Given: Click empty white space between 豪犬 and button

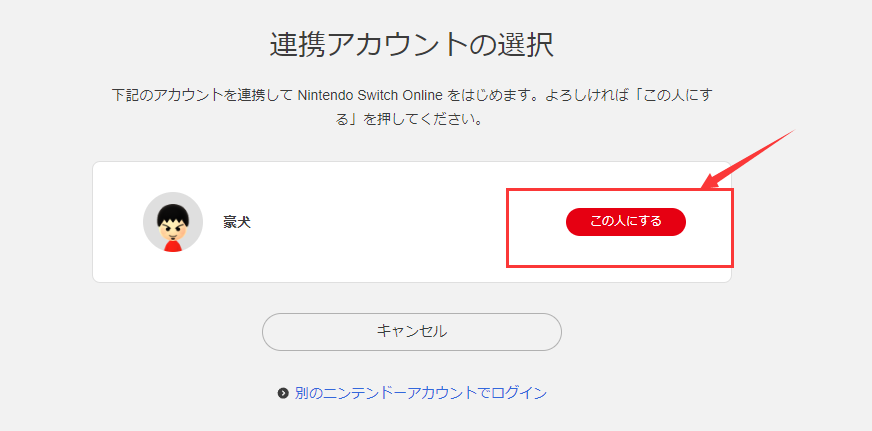Looking at the screenshot, I should 380,222.
